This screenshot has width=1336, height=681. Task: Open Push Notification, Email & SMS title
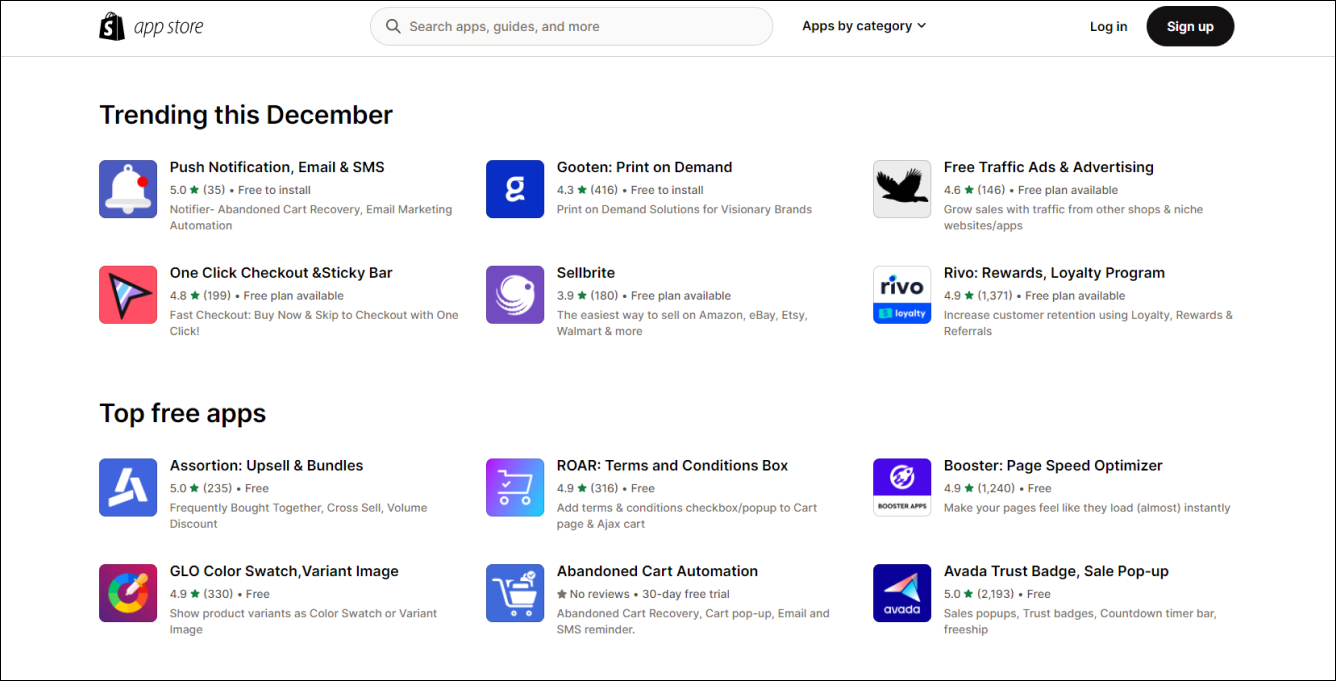(277, 167)
